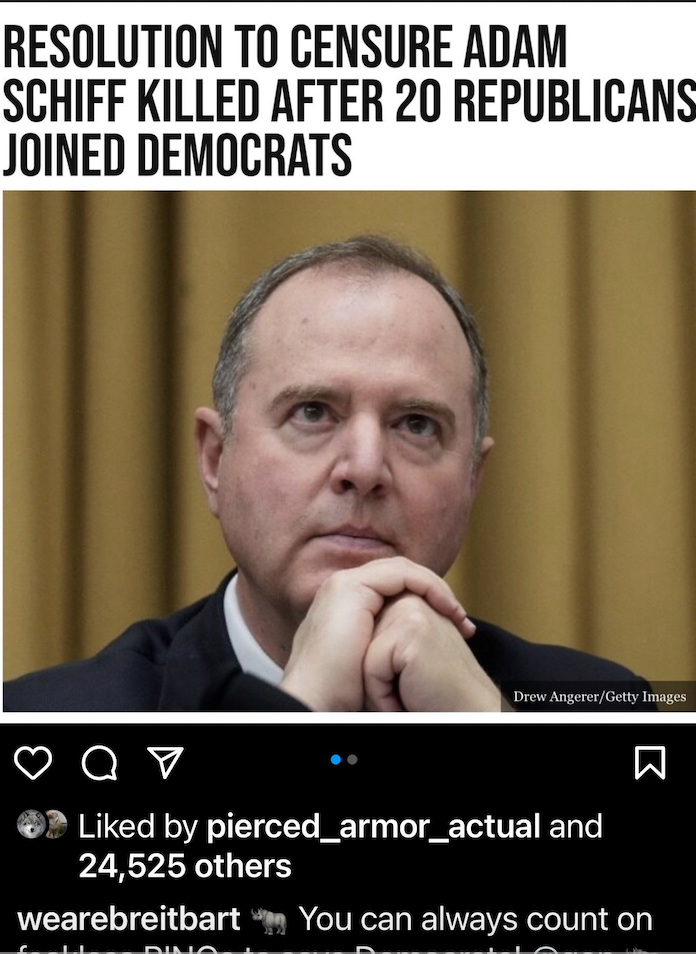696x954 pixels.
Task: Like the post with the heart icon
Action: [33, 762]
